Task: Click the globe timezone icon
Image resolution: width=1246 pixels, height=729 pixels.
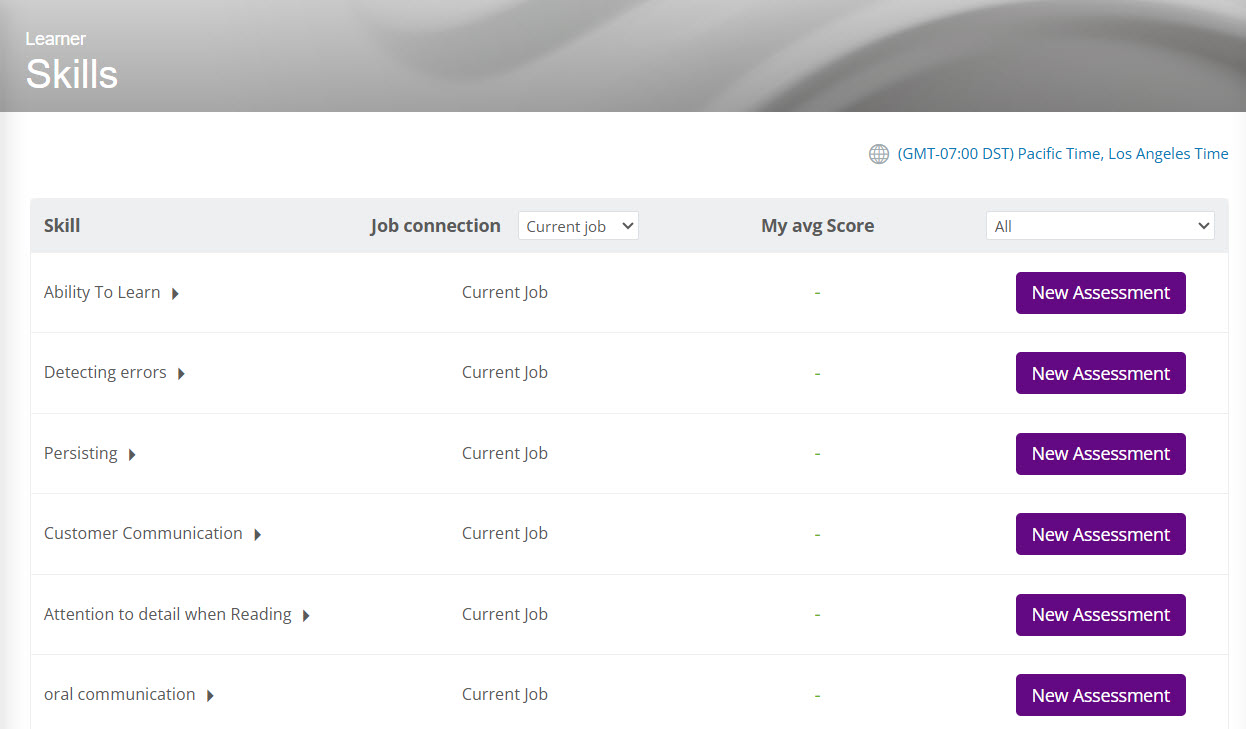Action: pos(878,154)
